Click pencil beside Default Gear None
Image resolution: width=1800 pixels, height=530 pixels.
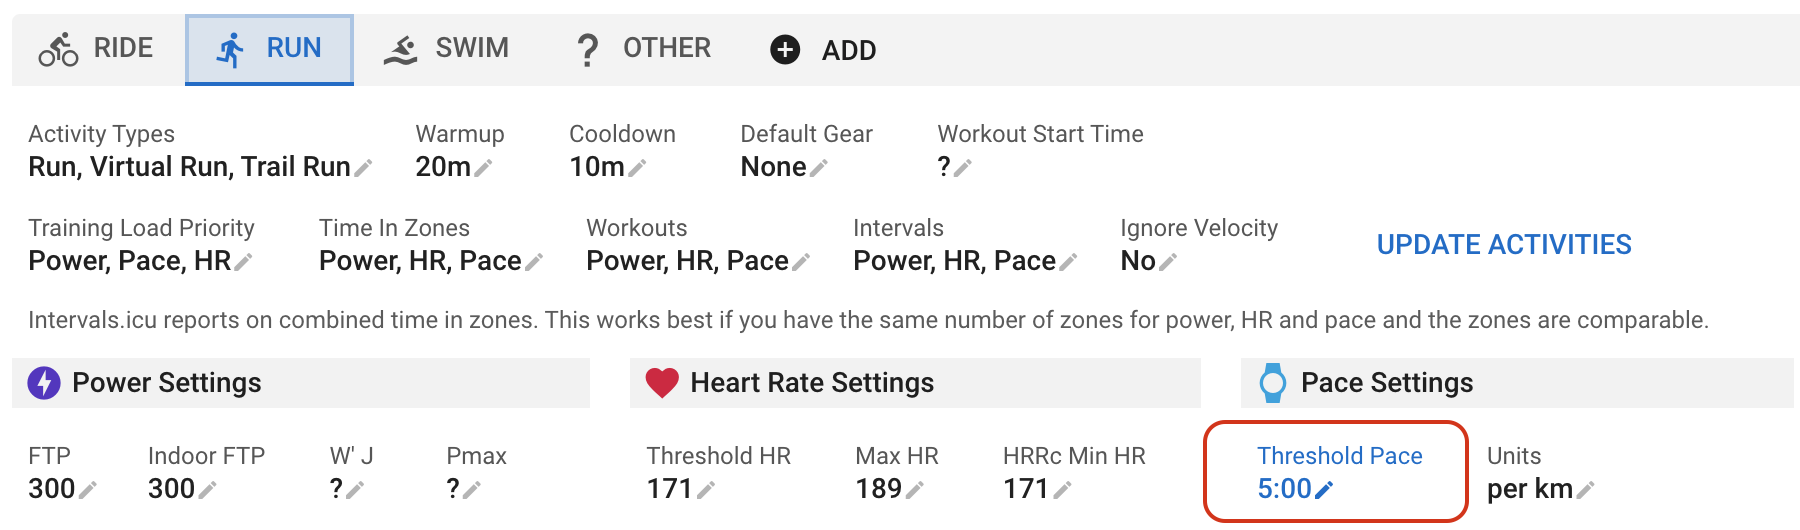click(x=819, y=168)
